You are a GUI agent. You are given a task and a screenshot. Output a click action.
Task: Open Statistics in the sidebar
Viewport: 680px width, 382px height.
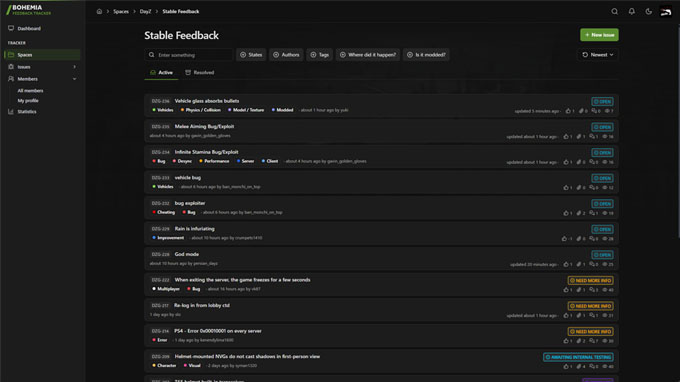[x=27, y=111]
